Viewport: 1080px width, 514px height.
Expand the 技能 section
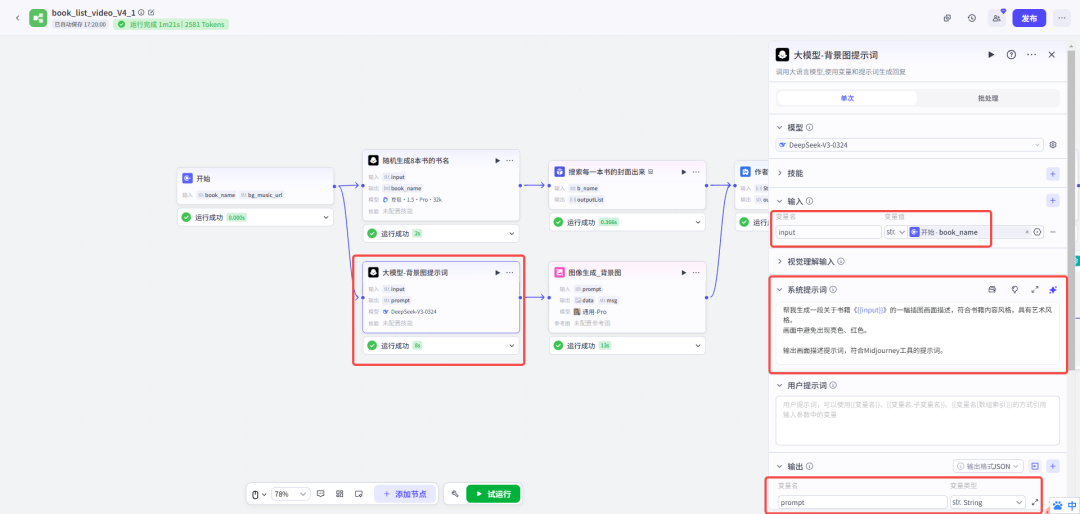(x=781, y=173)
